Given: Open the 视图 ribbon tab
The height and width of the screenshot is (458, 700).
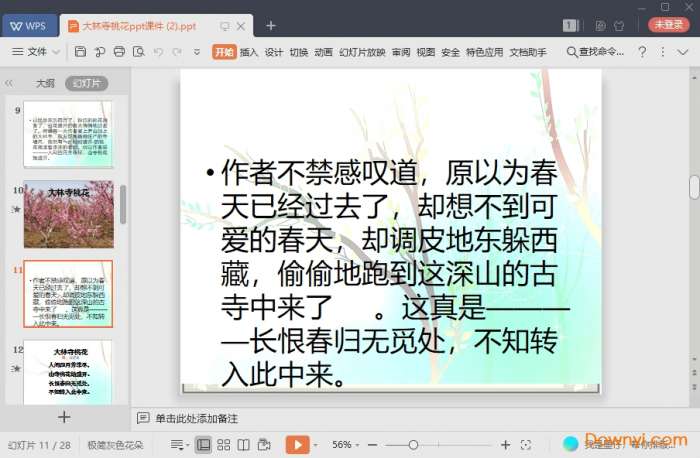Looking at the screenshot, I should pos(425,52).
